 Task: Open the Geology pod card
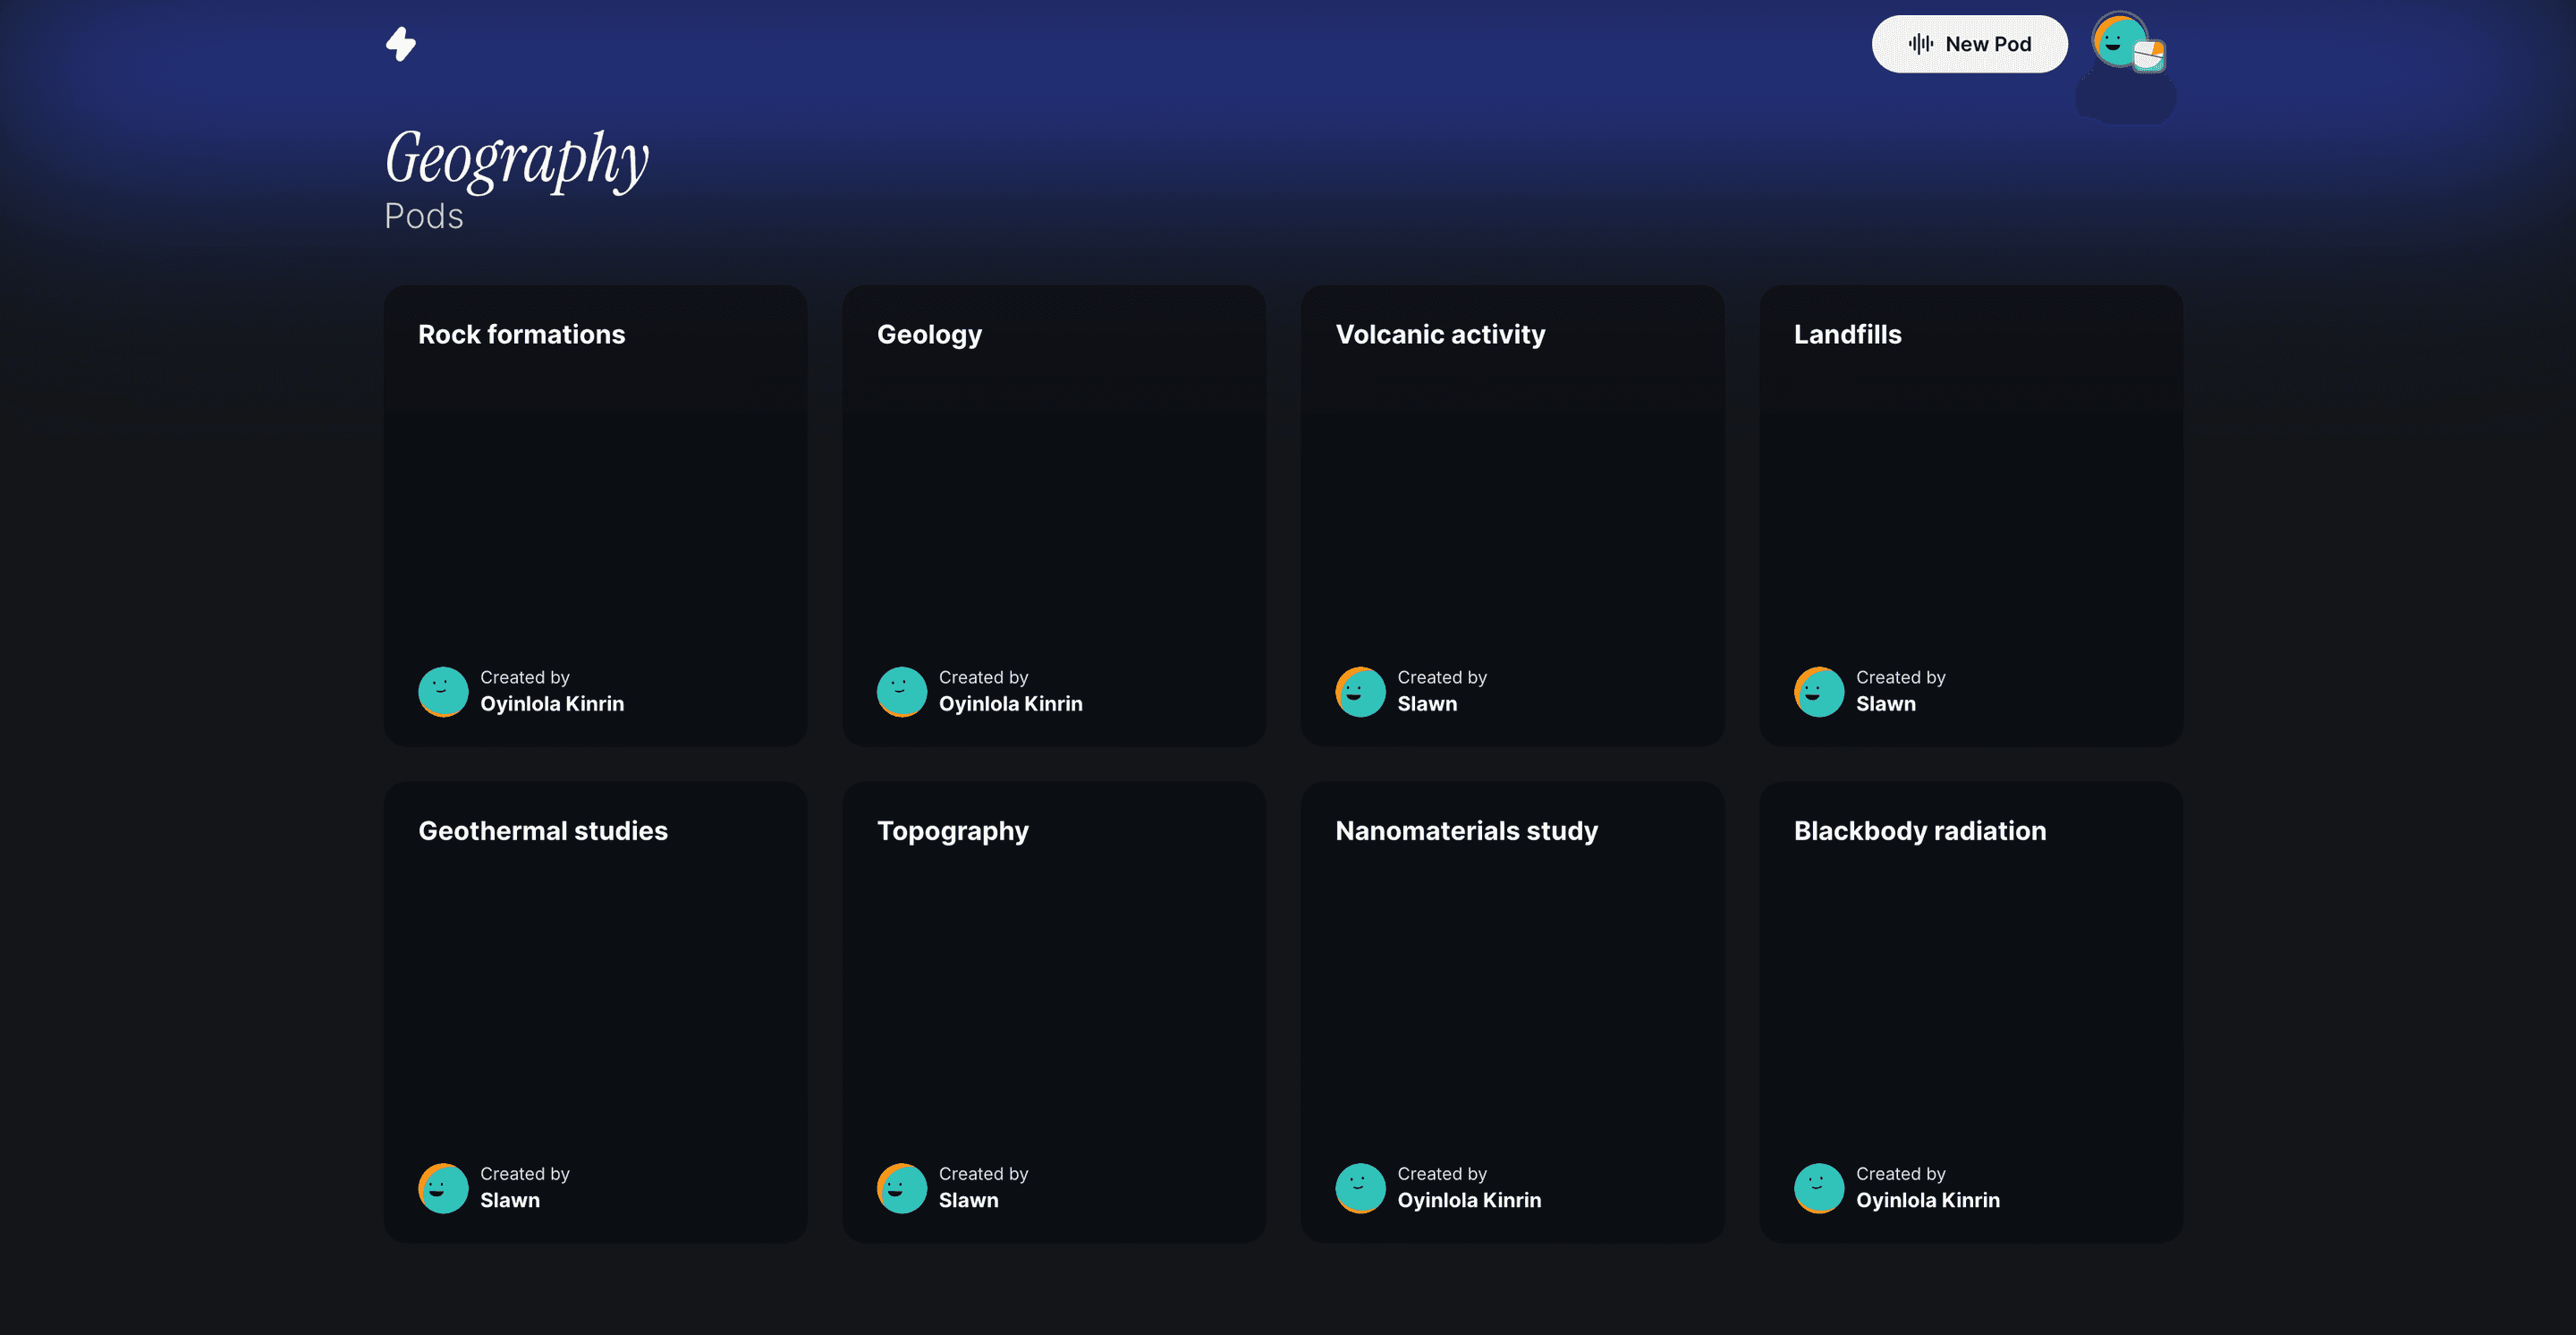[x=1054, y=515]
